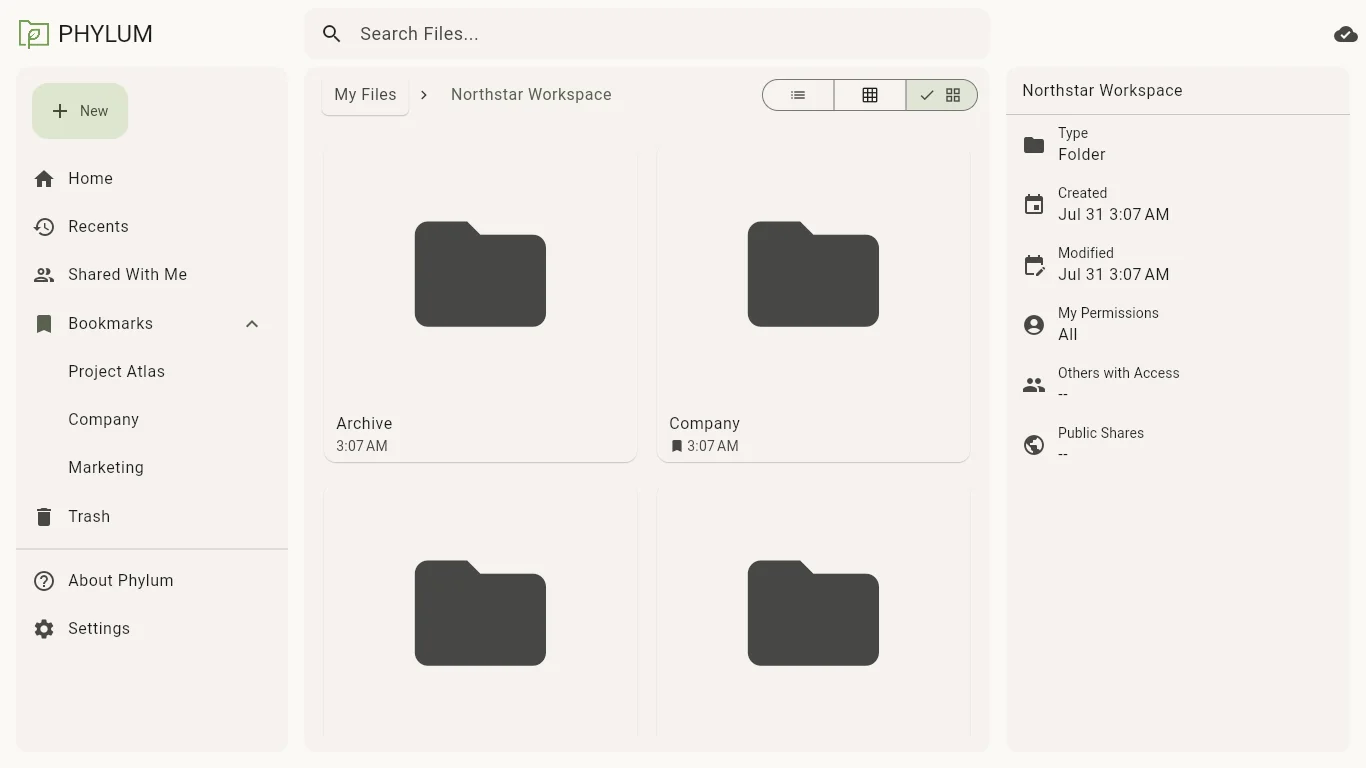The height and width of the screenshot is (768, 1366).
Task: Click the Others with Access group icon
Action: pos(1034,385)
